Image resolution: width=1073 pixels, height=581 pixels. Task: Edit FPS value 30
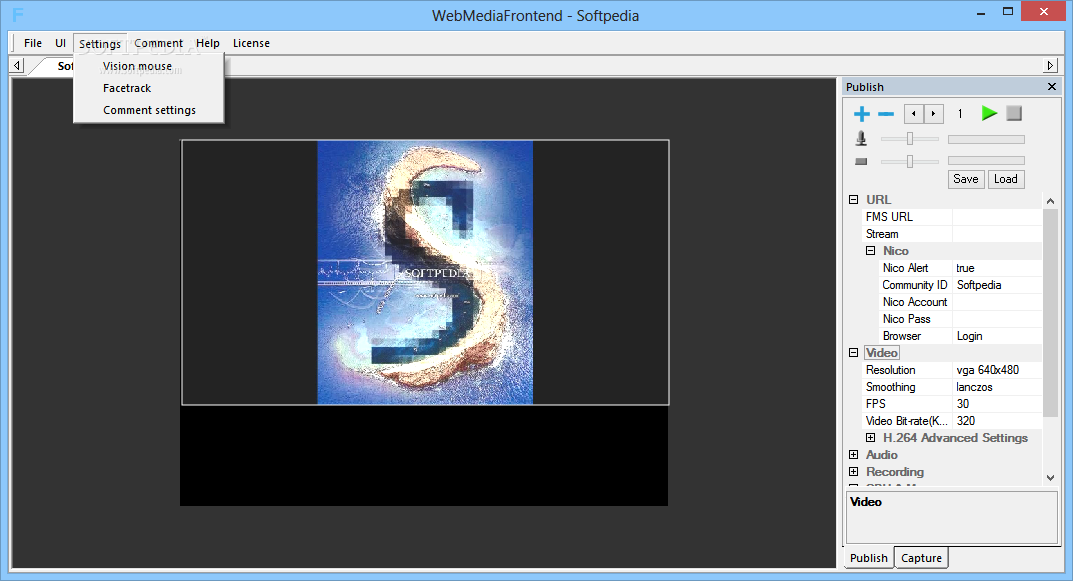coord(996,404)
